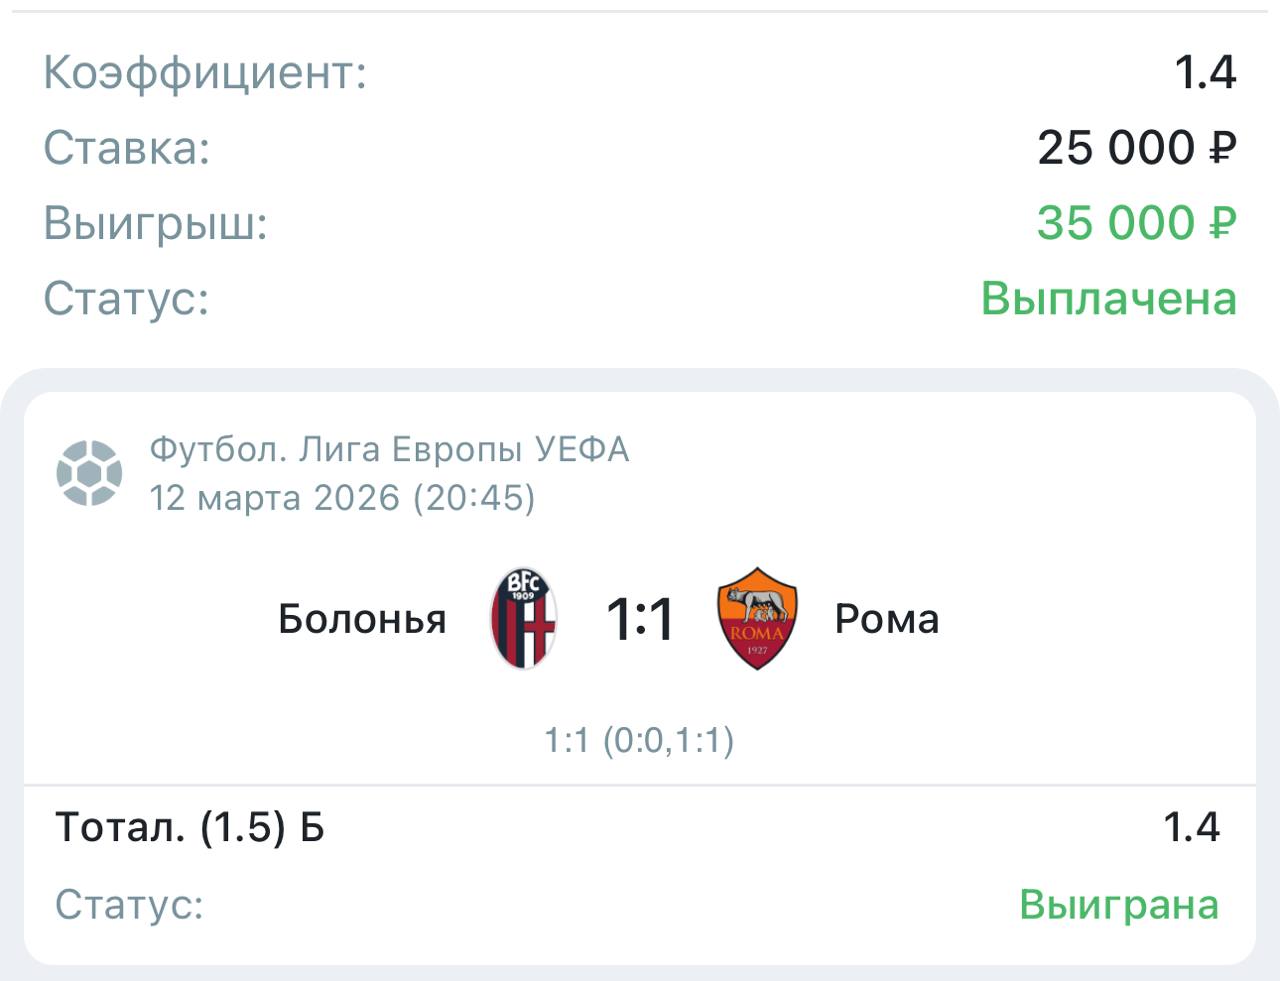This screenshot has height=981, width=1280.
Task: Click the 1.4 odds in bet row
Action: point(1191,827)
